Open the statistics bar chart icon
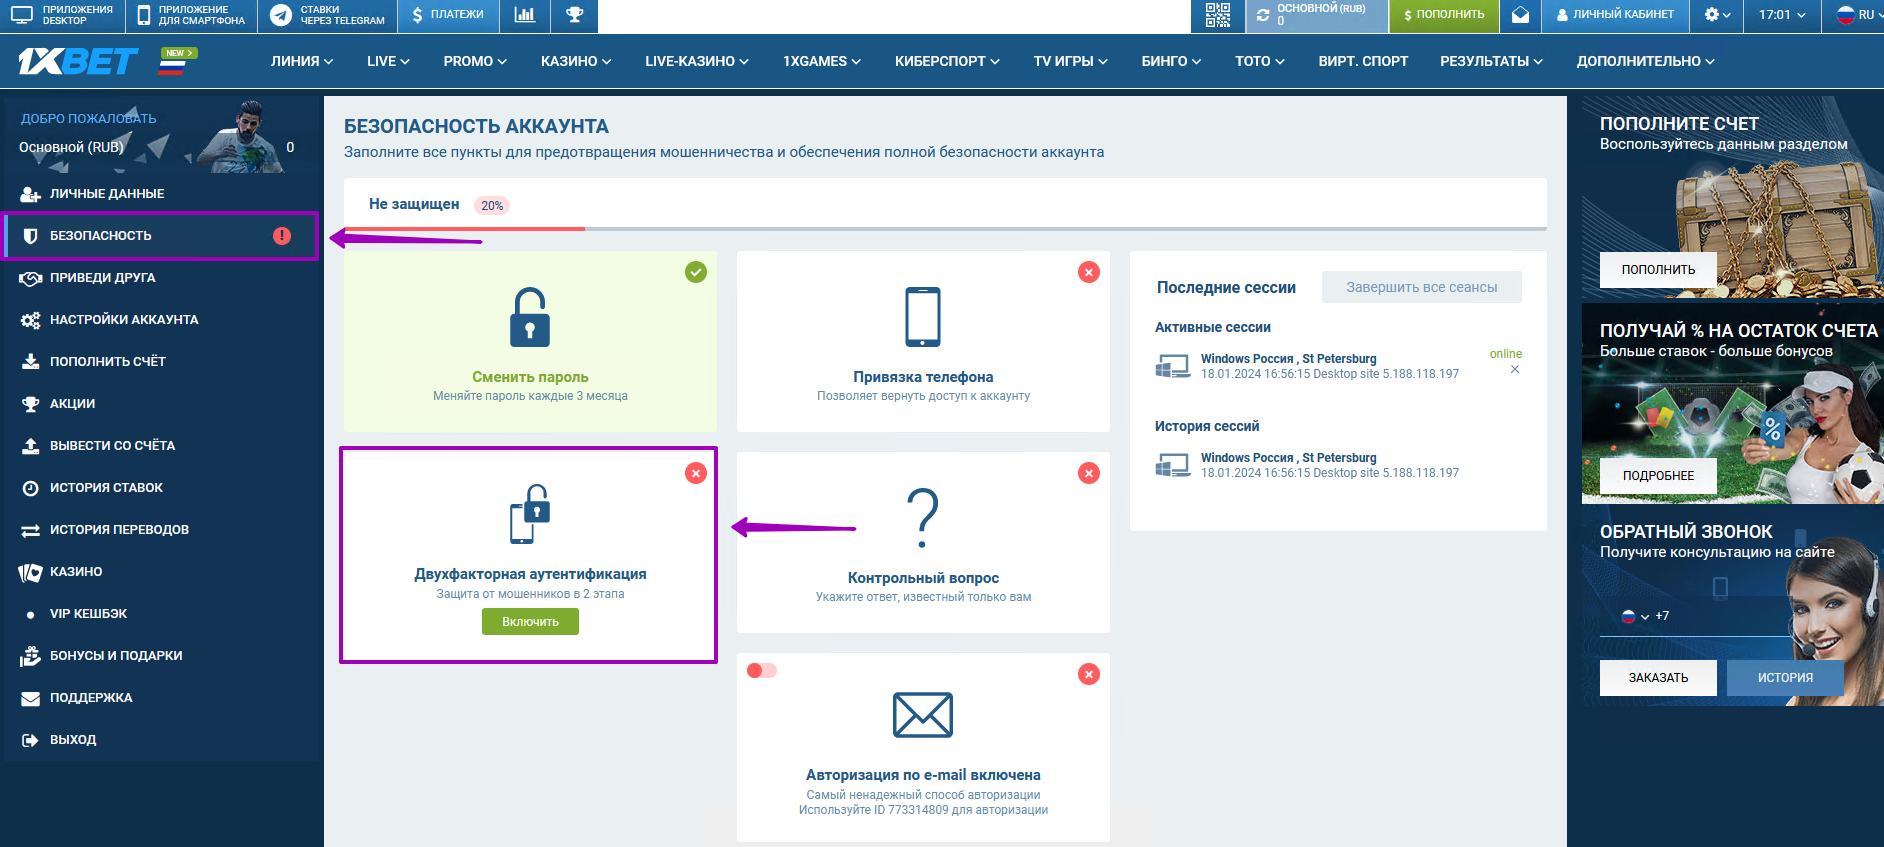This screenshot has width=1884, height=847. click(x=524, y=15)
